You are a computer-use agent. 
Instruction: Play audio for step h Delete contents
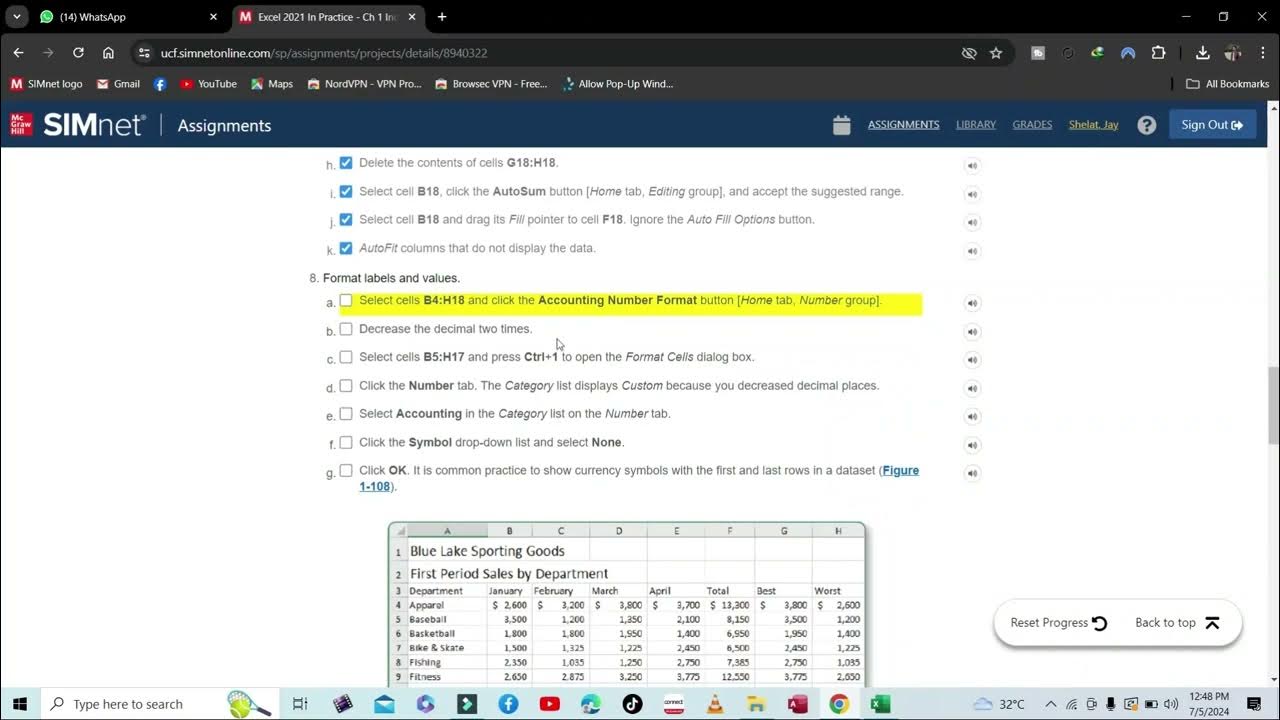[x=971, y=166]
